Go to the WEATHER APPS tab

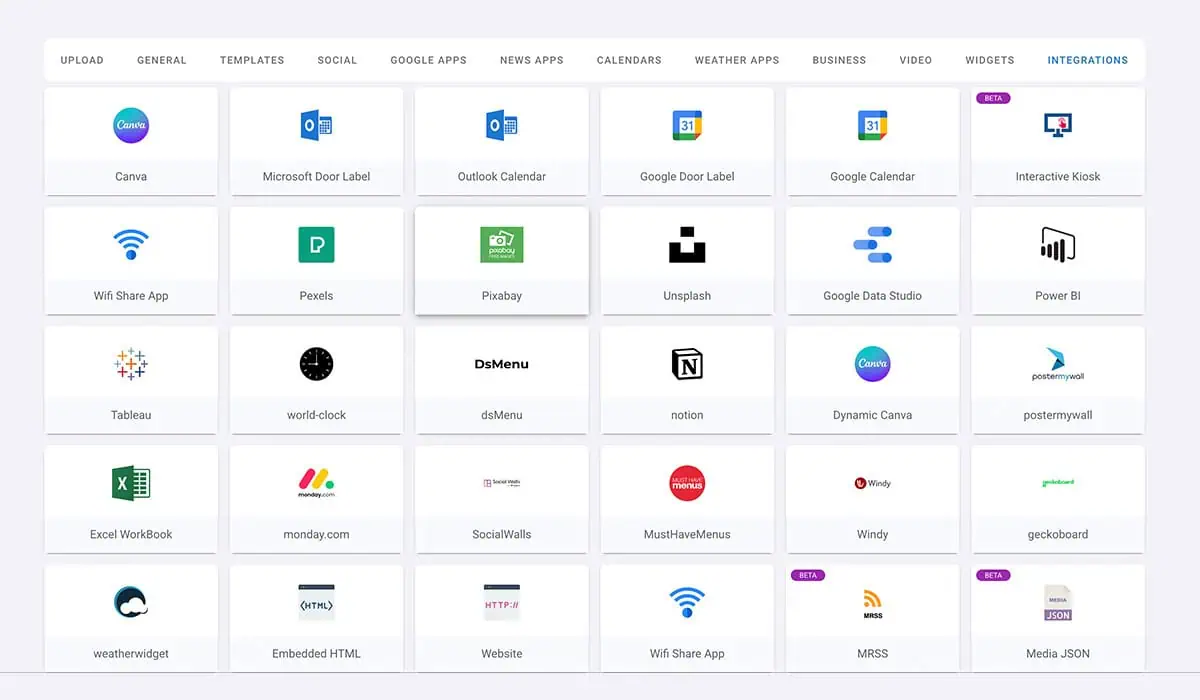[737, 60]
